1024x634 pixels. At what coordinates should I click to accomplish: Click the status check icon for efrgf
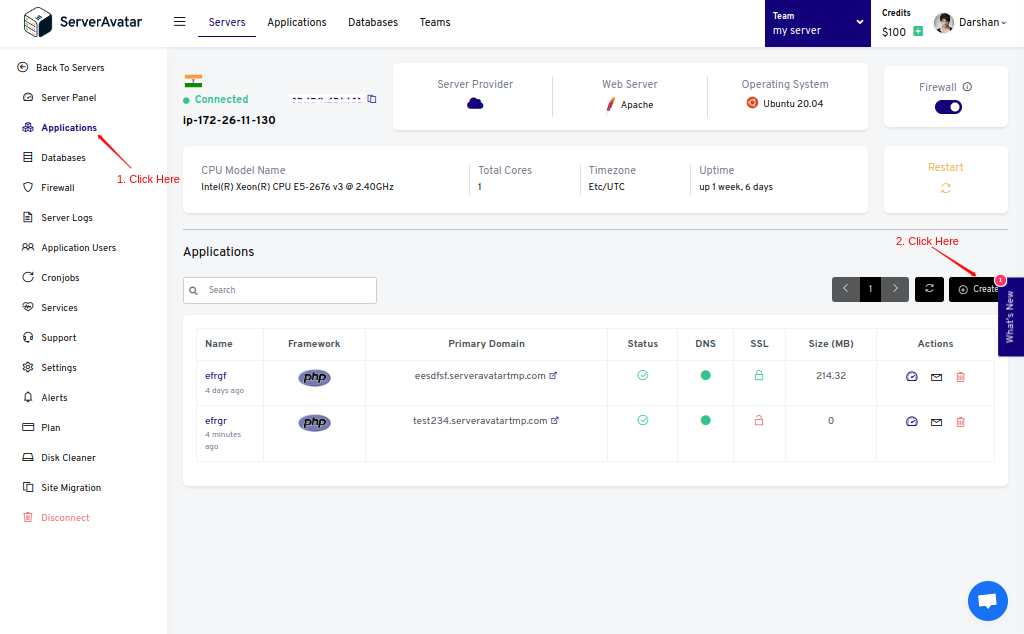pyautogui.click(x=643, y=375)
